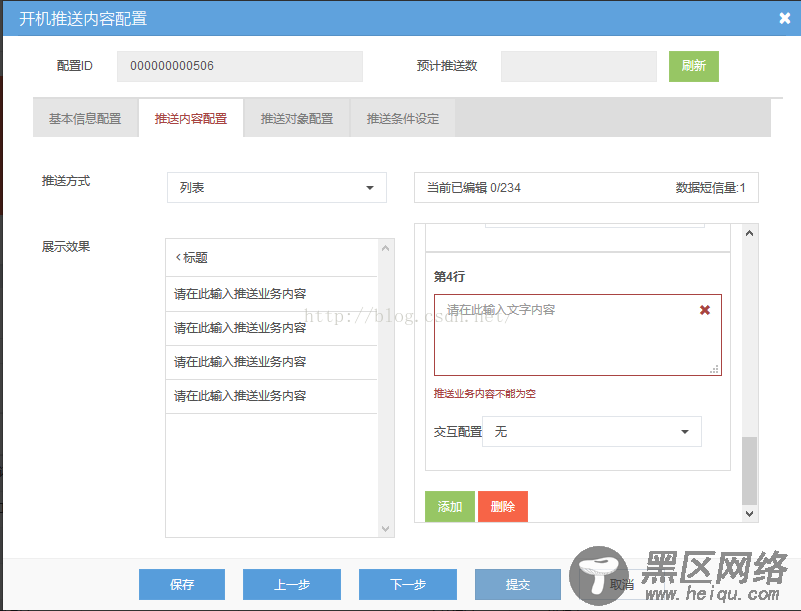Image resolution: width=801 pixels, height=611 pixels.
Task: Click the 展示效果 label
Action: point(66,247)
